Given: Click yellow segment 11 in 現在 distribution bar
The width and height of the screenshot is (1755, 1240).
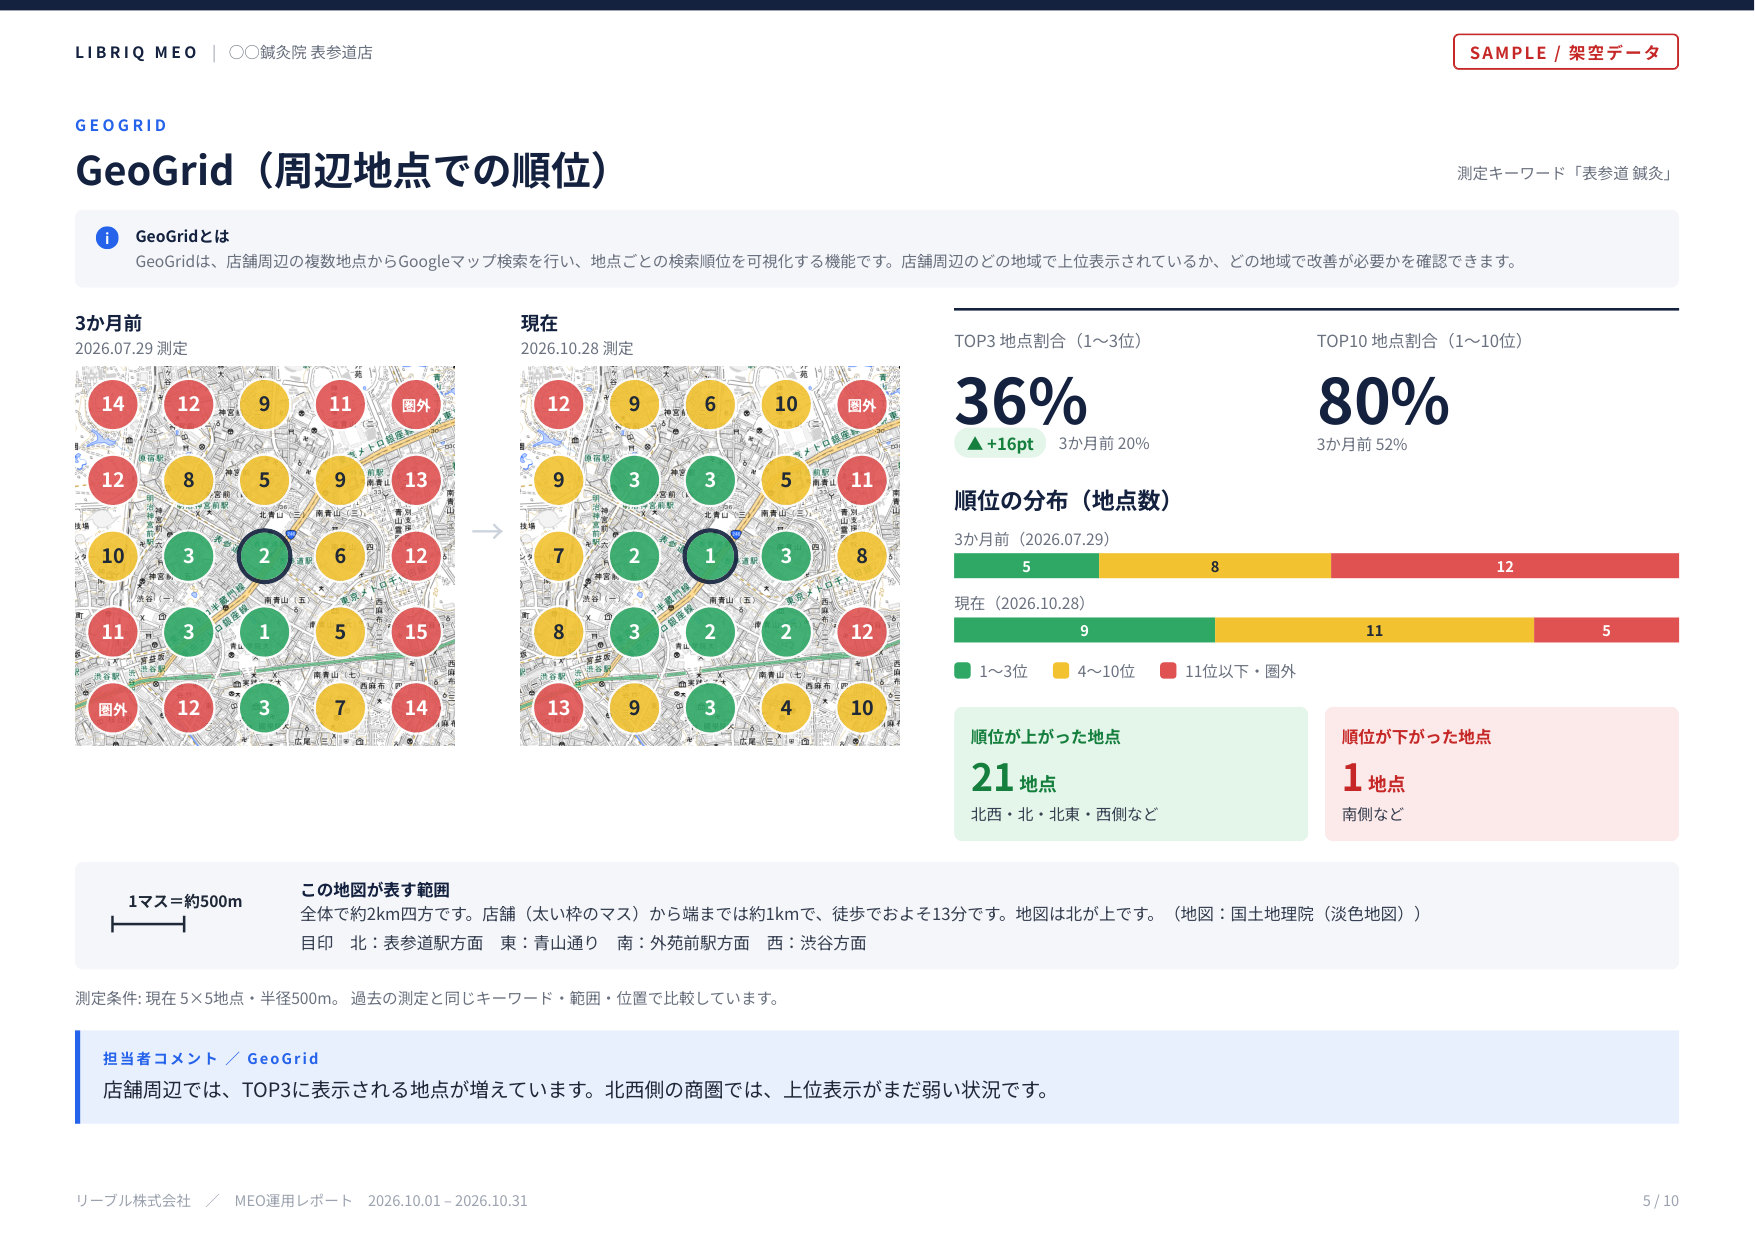Looking at the screenshot, I should (1374, 630).
